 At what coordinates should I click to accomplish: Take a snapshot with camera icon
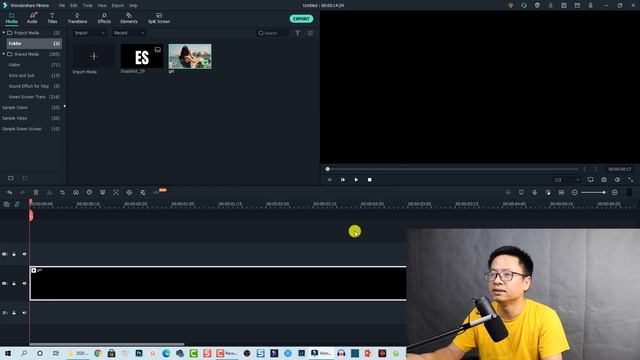[x=604, y=180]
